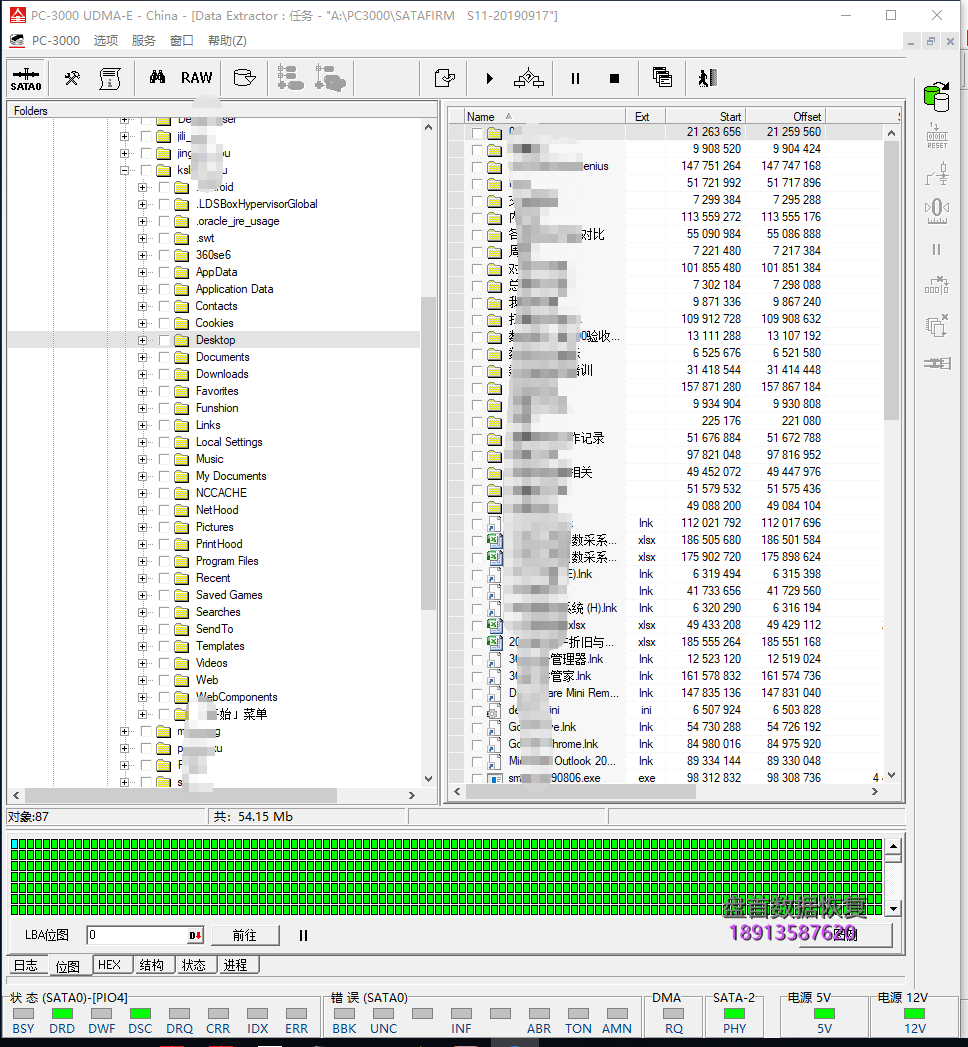Image resolution: width=968 pixels, height=1047 pixels.
Task: Open the 选项 menu
Action: 105,41
